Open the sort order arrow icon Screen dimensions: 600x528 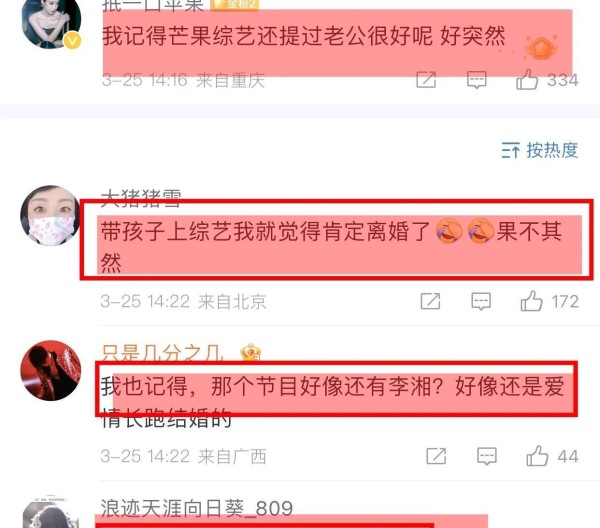(510, 150)
